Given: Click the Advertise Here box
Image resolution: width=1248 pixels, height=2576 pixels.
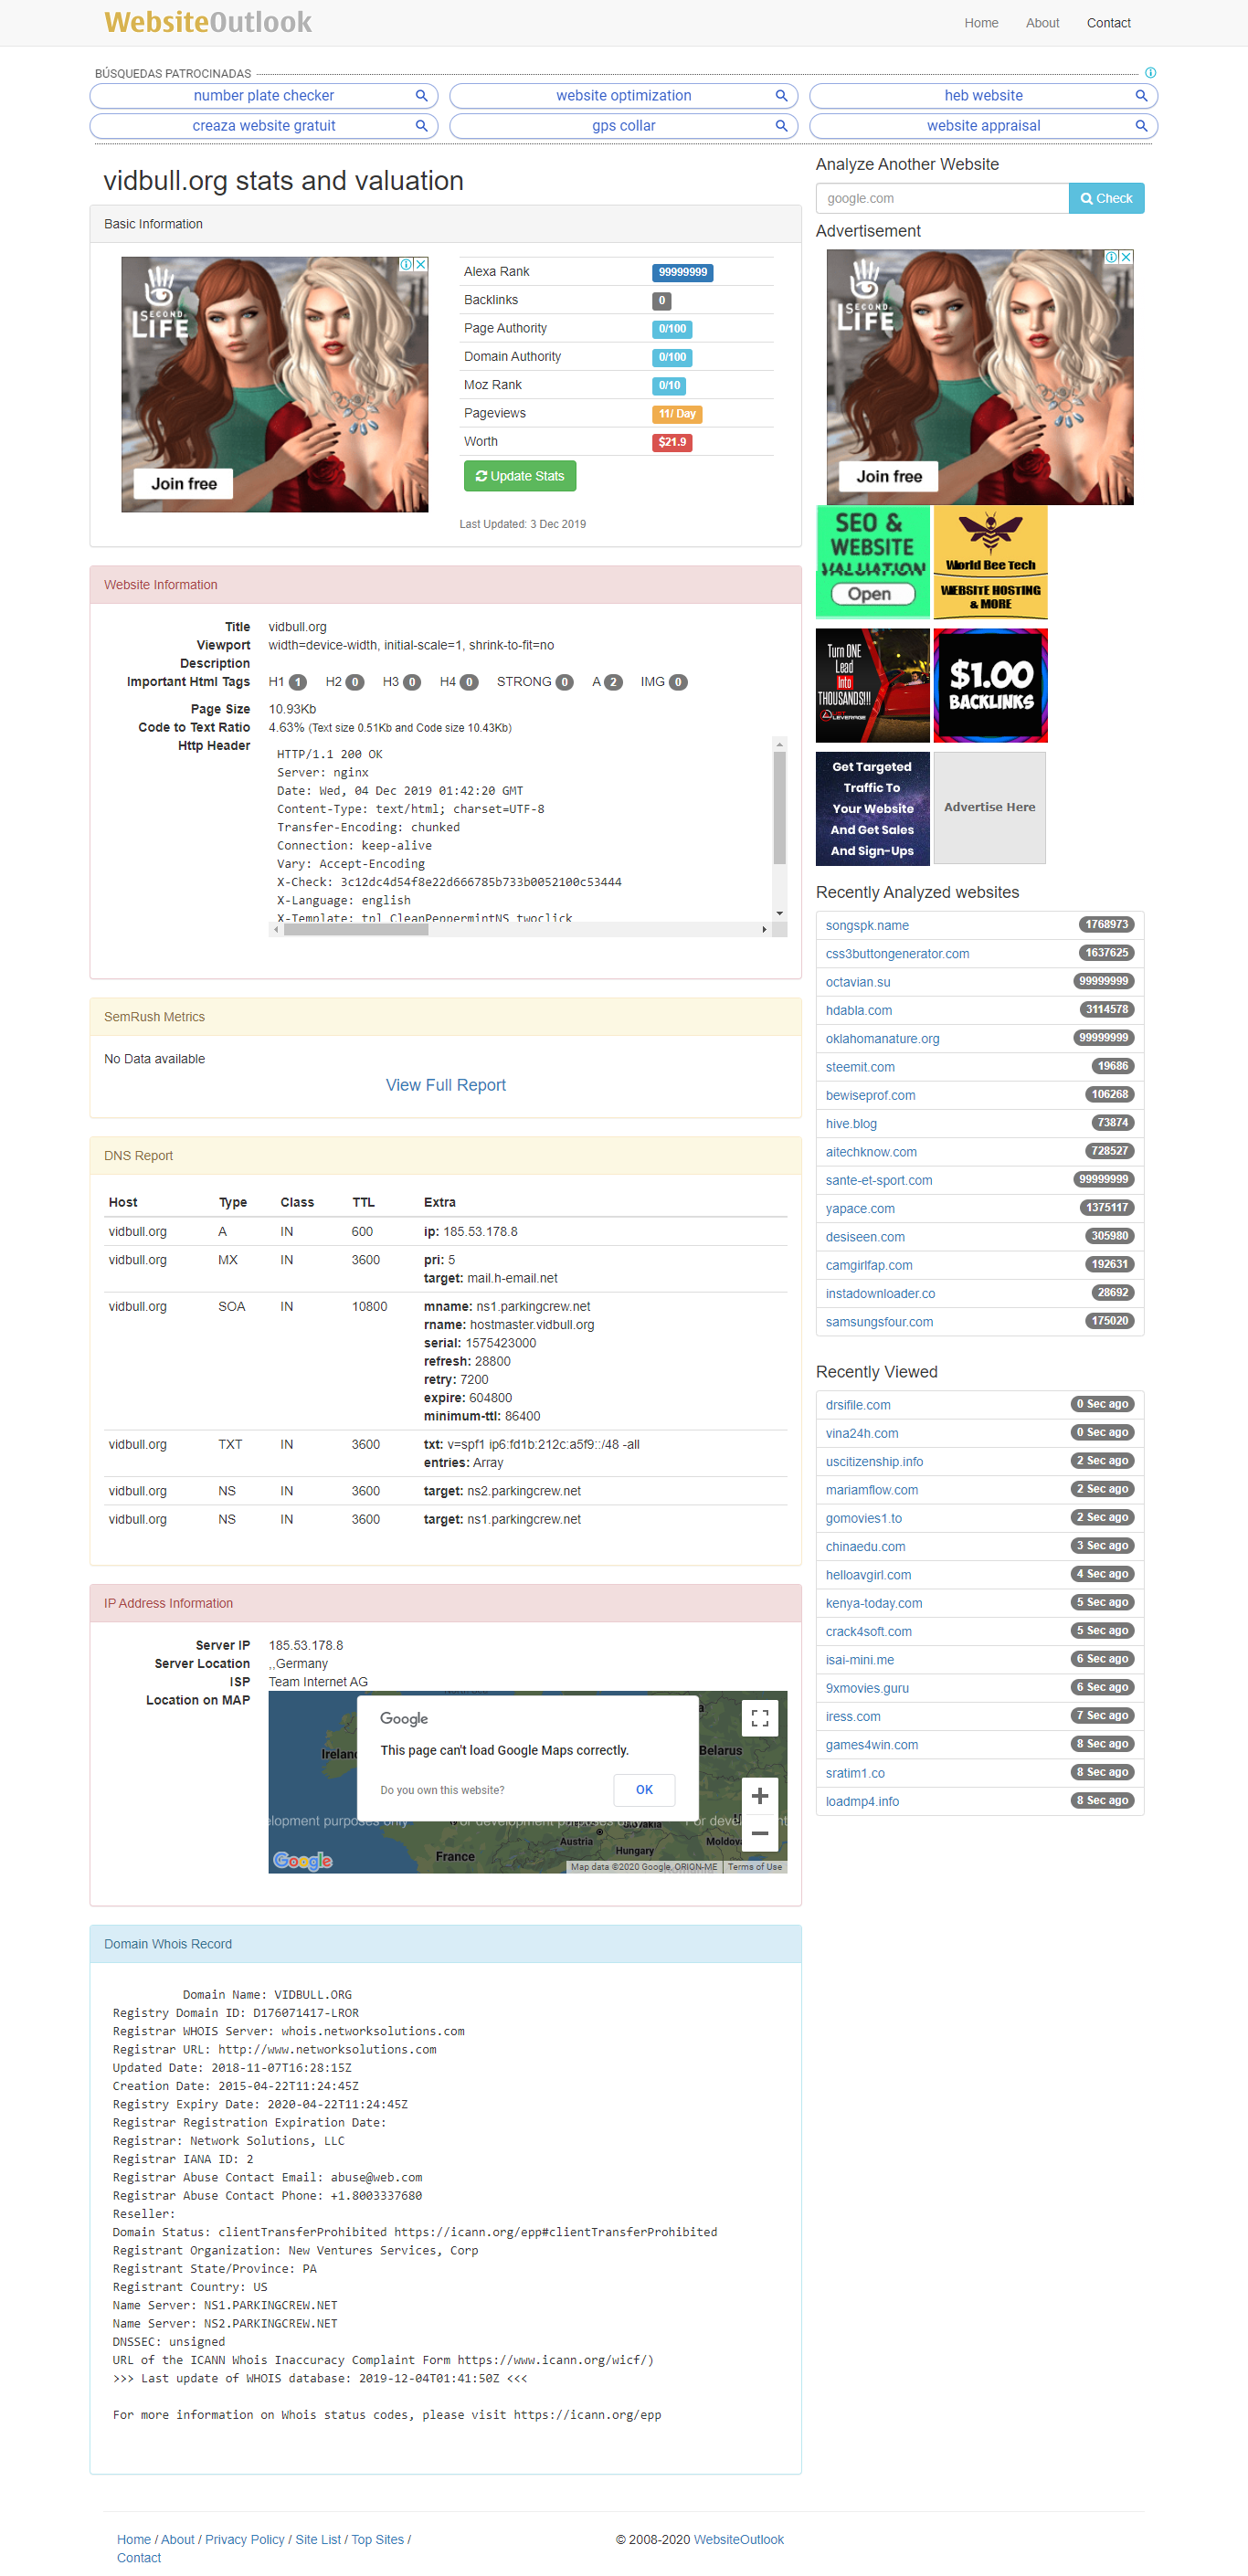Looking at the screenshot, I should tap(990, 808).
